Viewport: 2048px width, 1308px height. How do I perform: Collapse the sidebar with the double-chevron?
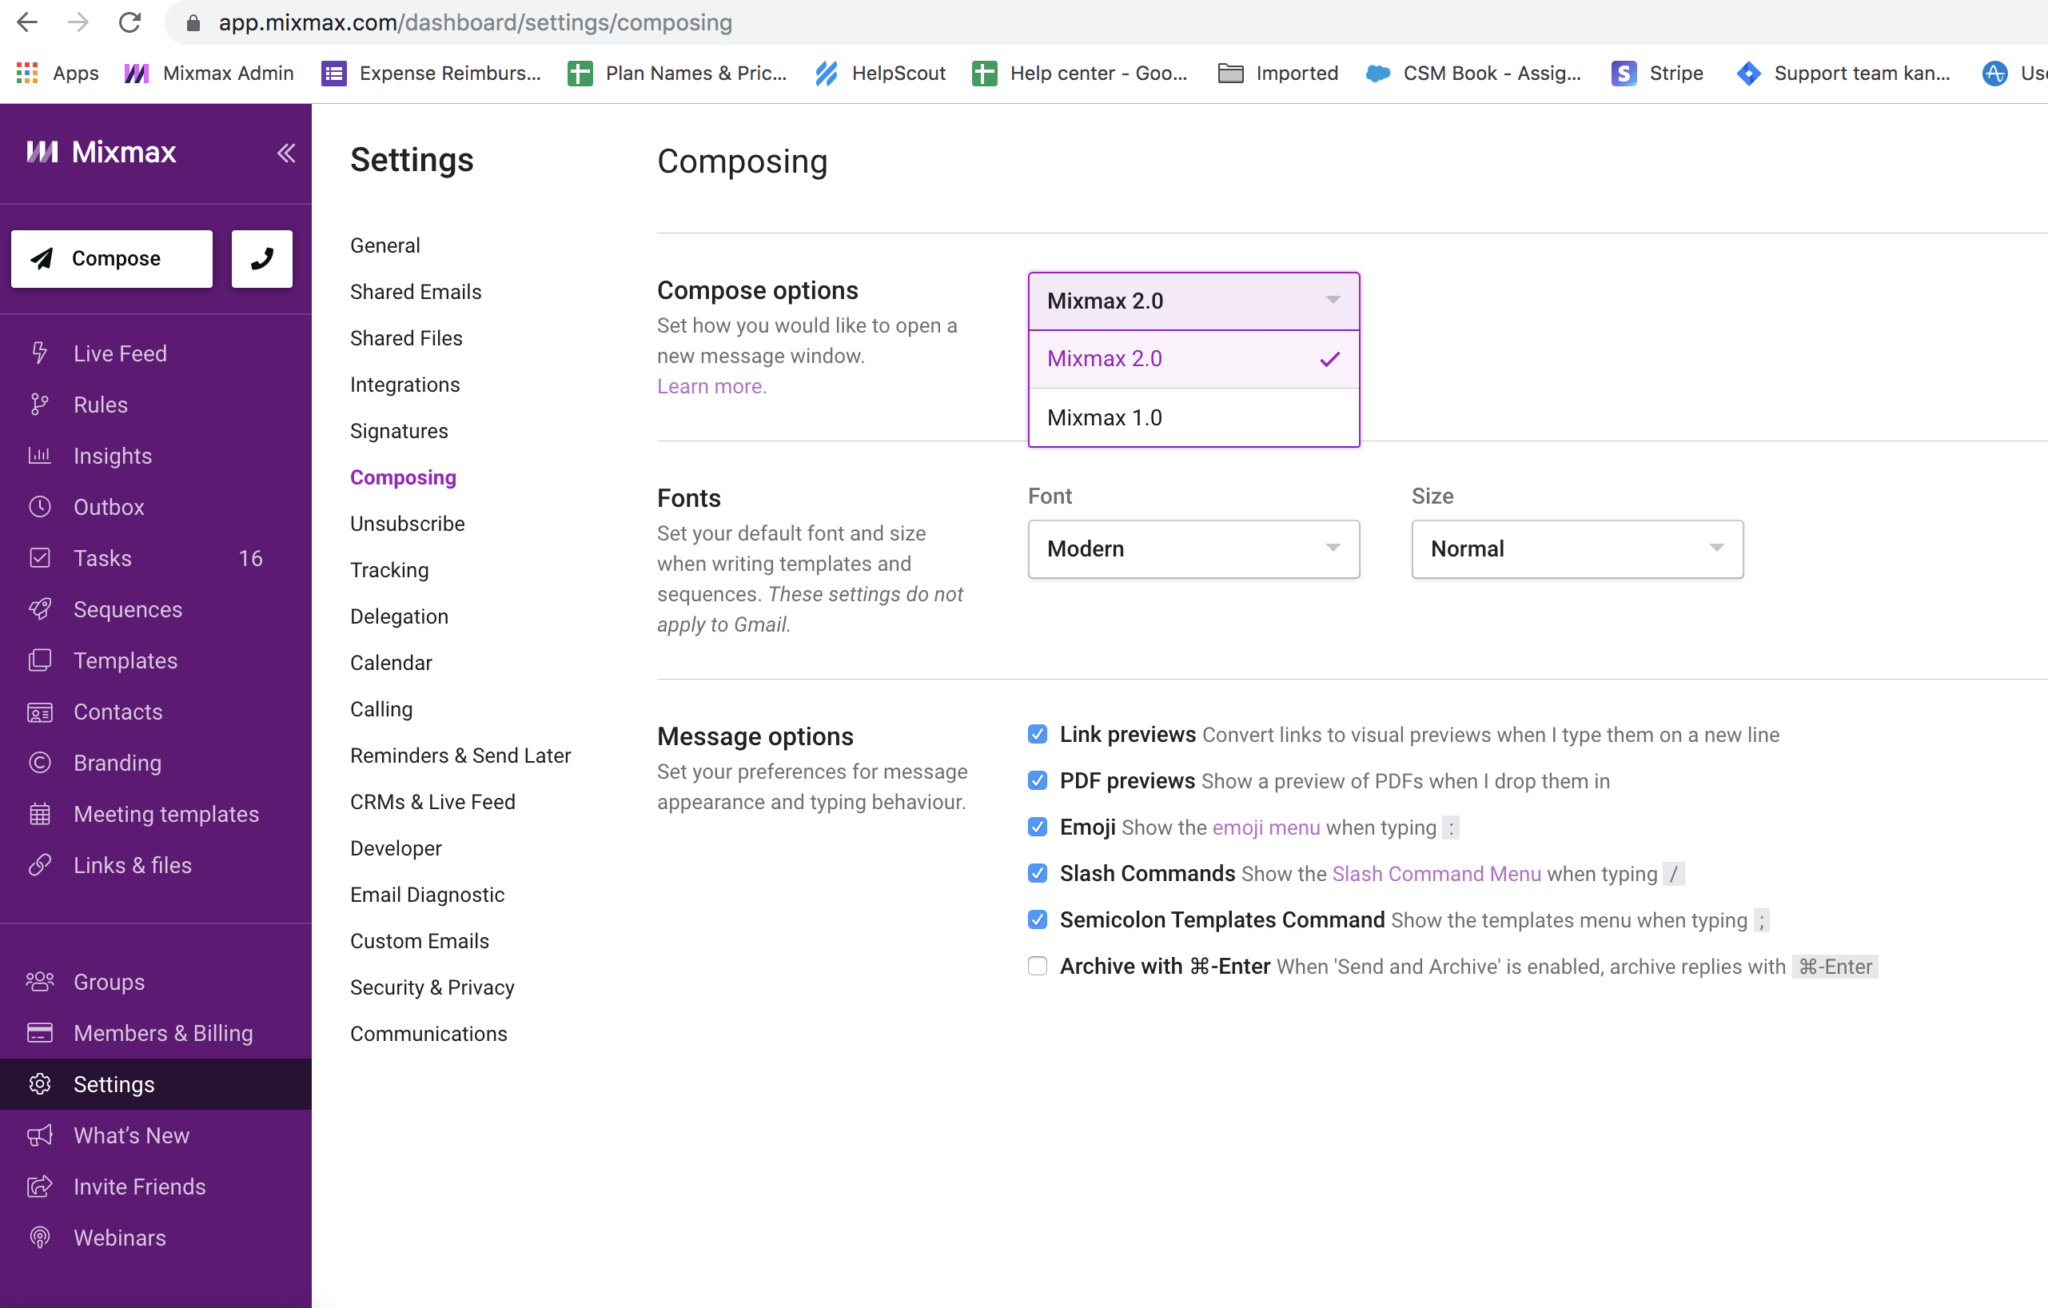click(x=286, y=152)
